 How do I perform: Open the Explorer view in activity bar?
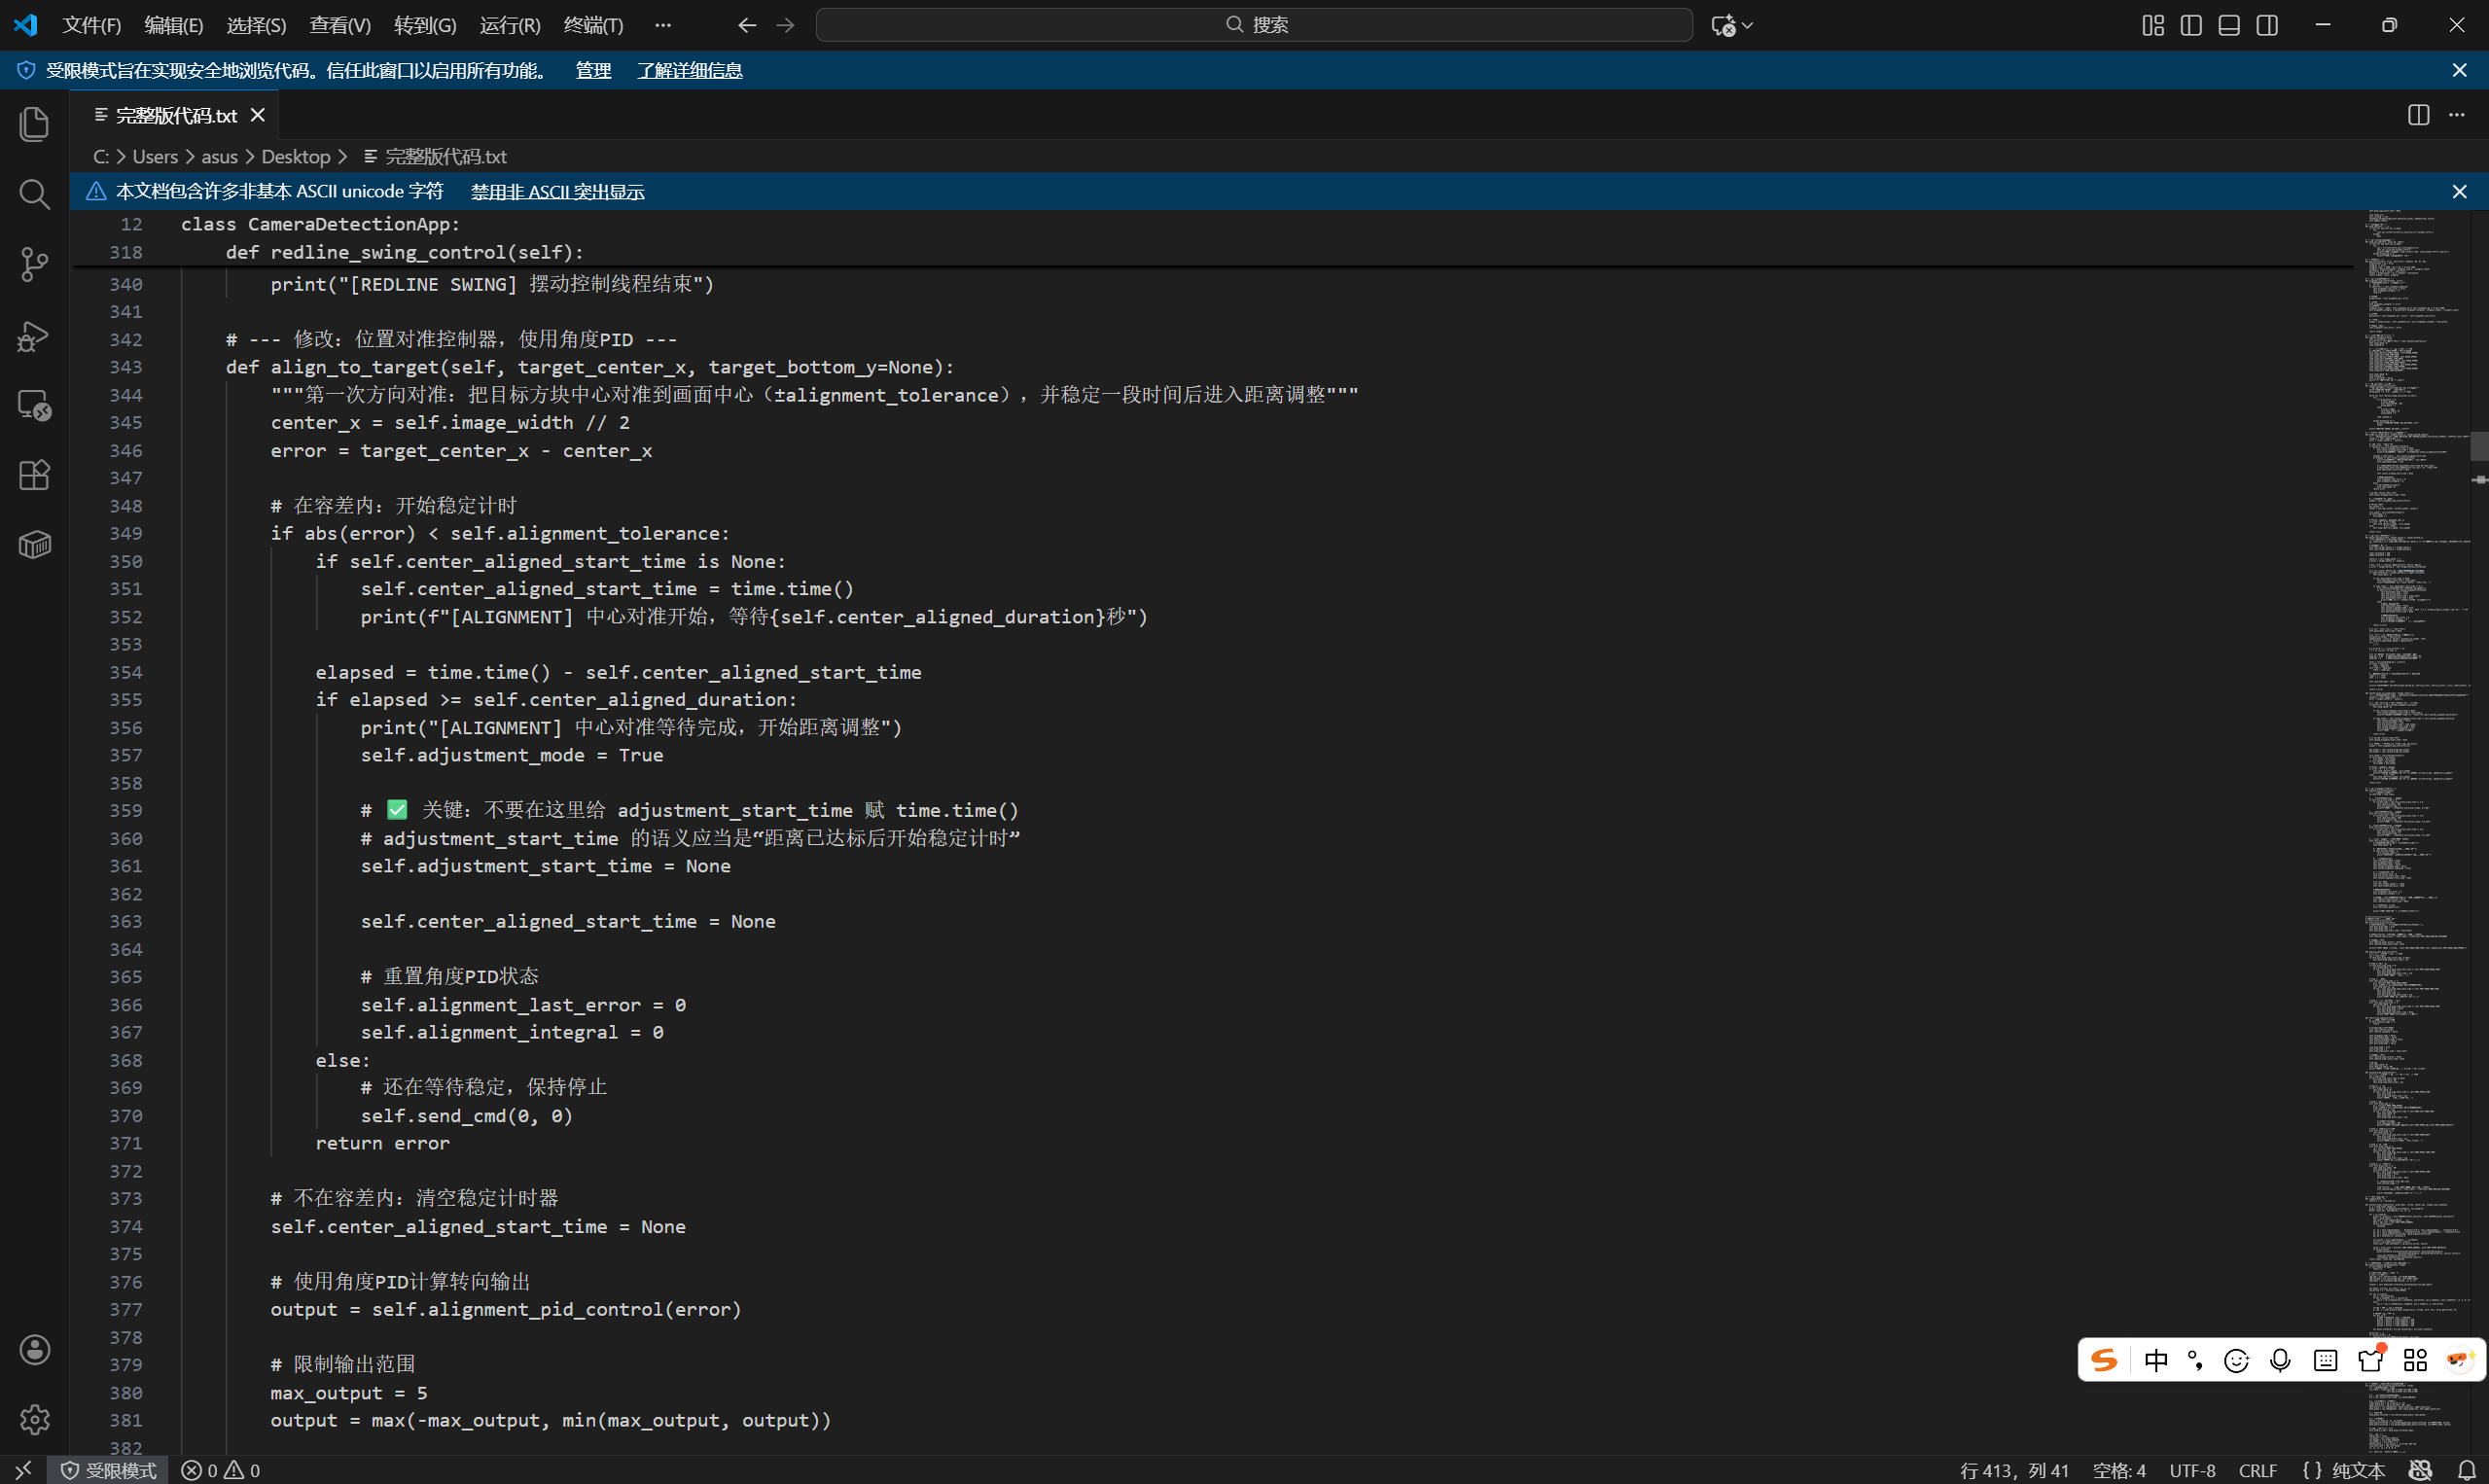click(x=34, y=124)
